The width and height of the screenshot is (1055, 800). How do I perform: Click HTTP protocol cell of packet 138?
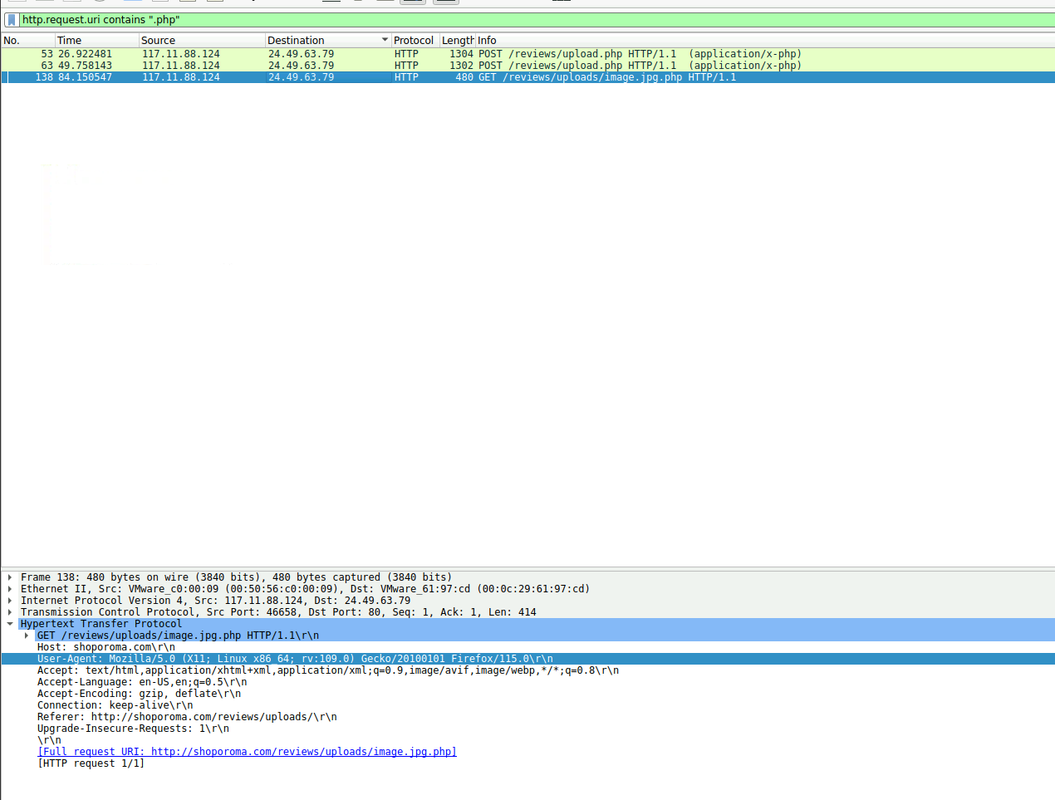click(406, 77)
